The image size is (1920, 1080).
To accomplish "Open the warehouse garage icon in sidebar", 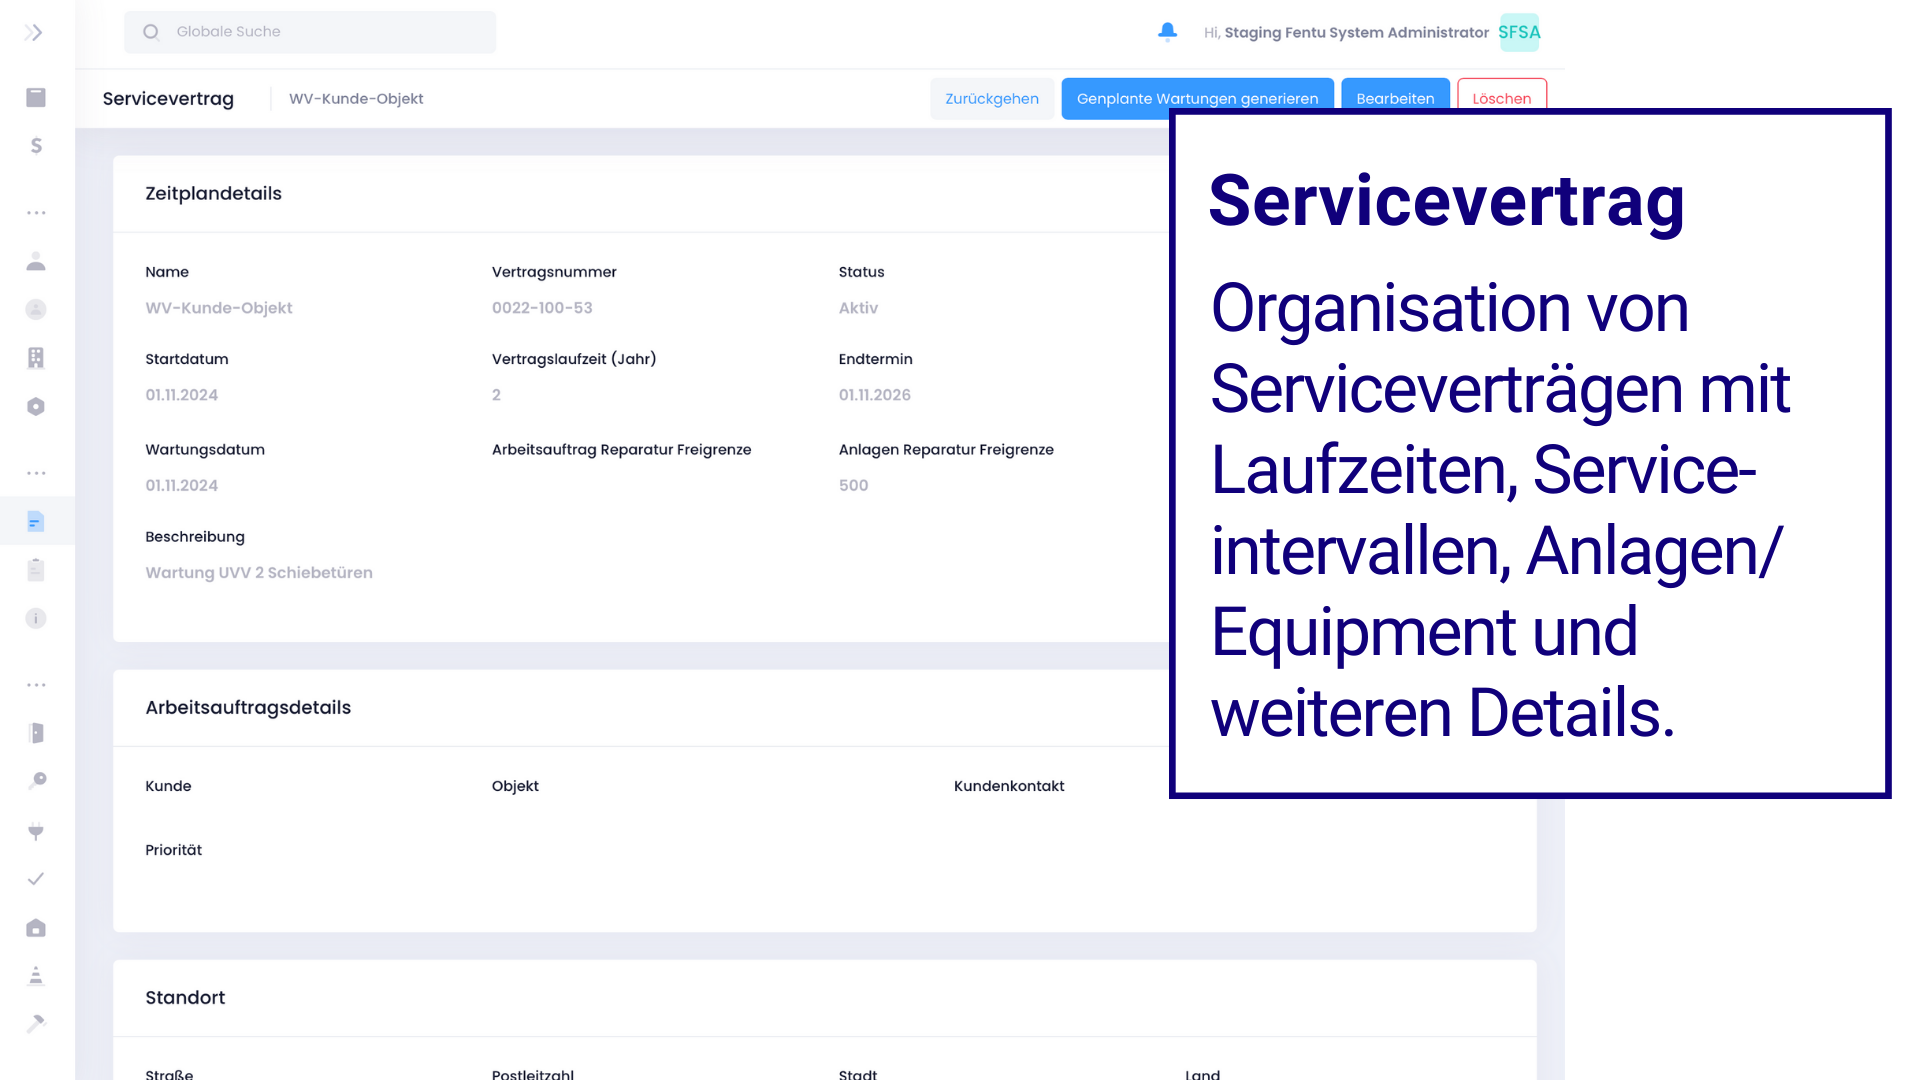I will coord(36,928).
